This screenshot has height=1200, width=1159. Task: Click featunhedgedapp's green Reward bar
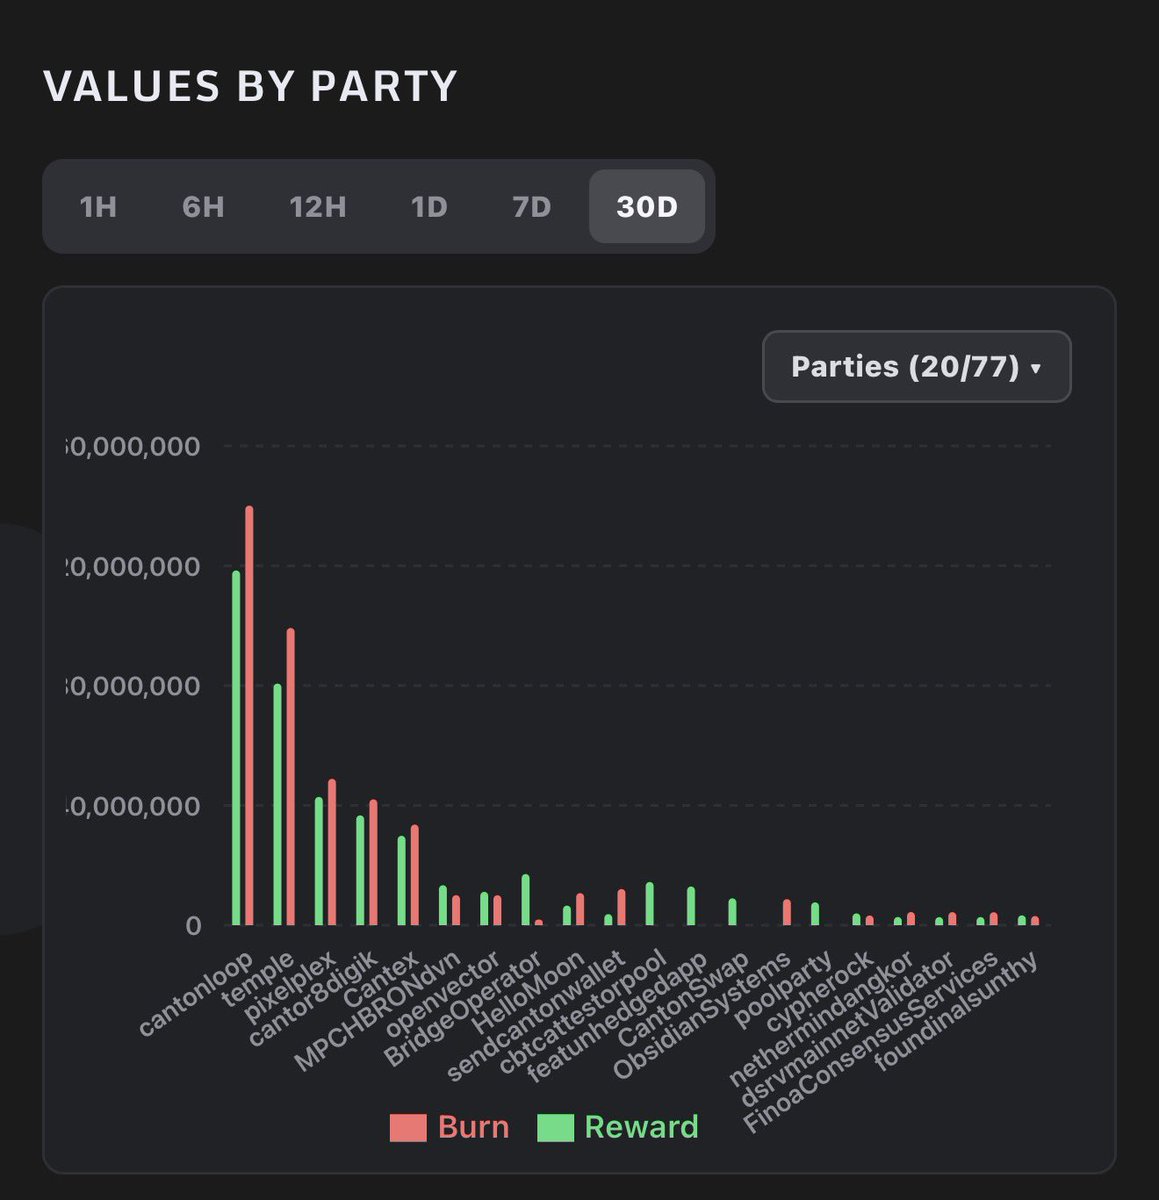(691, 906)
